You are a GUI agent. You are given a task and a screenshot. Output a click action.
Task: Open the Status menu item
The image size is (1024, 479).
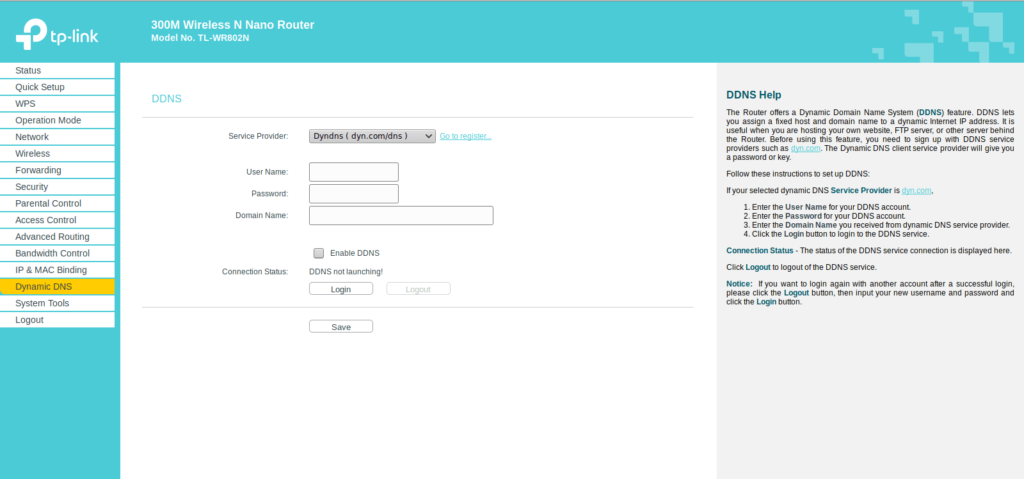pyautogui.click(x=28, y=70)
